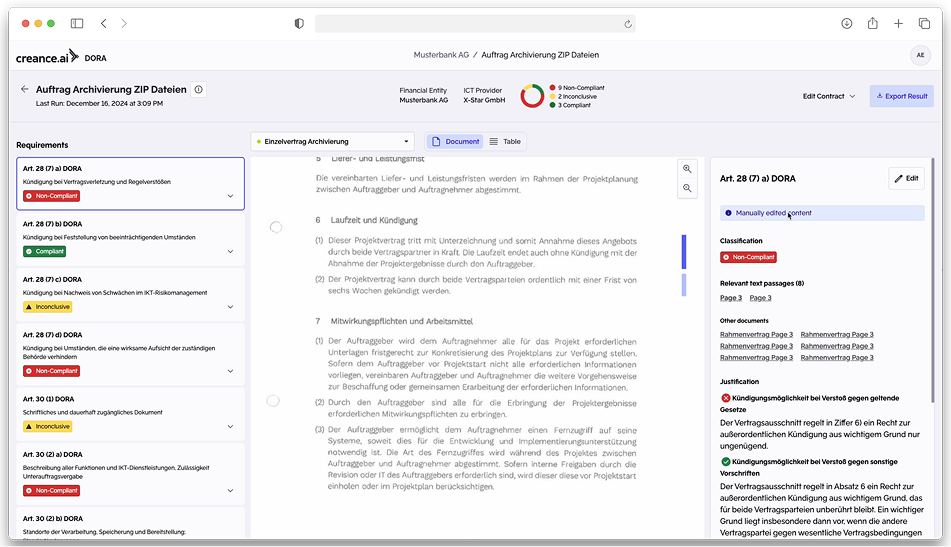
Task: Open first Page 3 relevant passage link
Action: [731, 298]
